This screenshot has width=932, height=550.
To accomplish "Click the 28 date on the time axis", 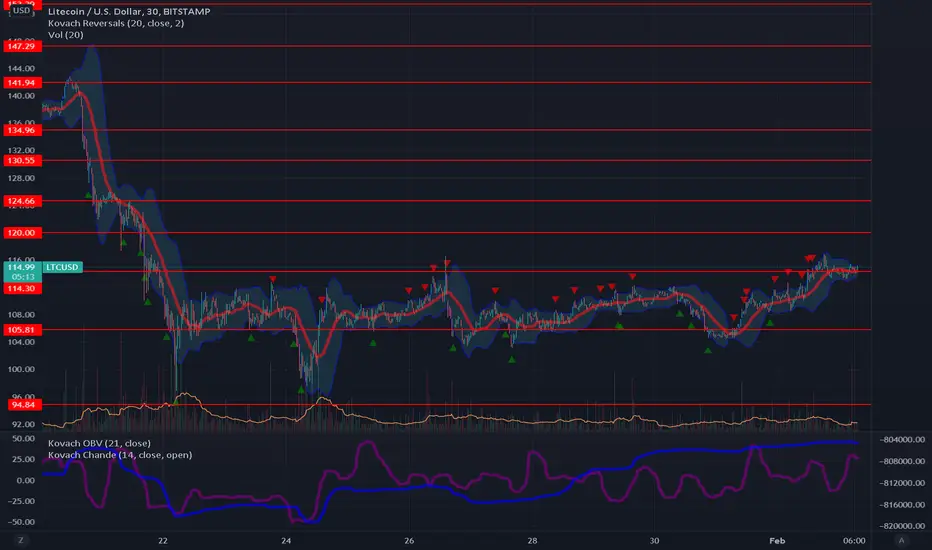I will [x=532, y=540].
